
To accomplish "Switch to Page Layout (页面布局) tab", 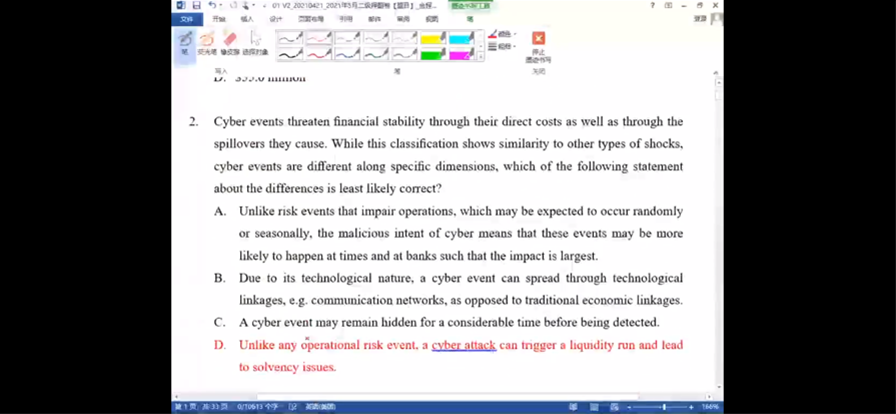I will click(310, 19).
